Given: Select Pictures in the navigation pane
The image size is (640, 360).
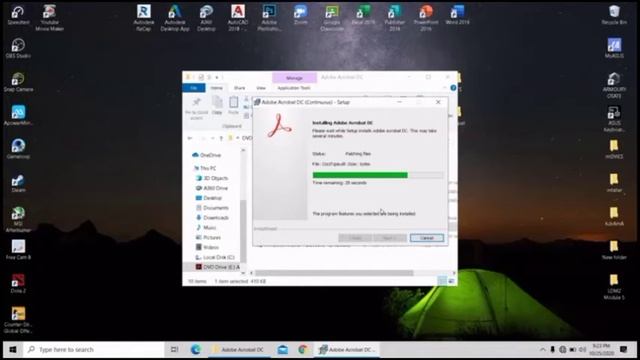Looking at the screenshot, I should click(x=209, y=237).
